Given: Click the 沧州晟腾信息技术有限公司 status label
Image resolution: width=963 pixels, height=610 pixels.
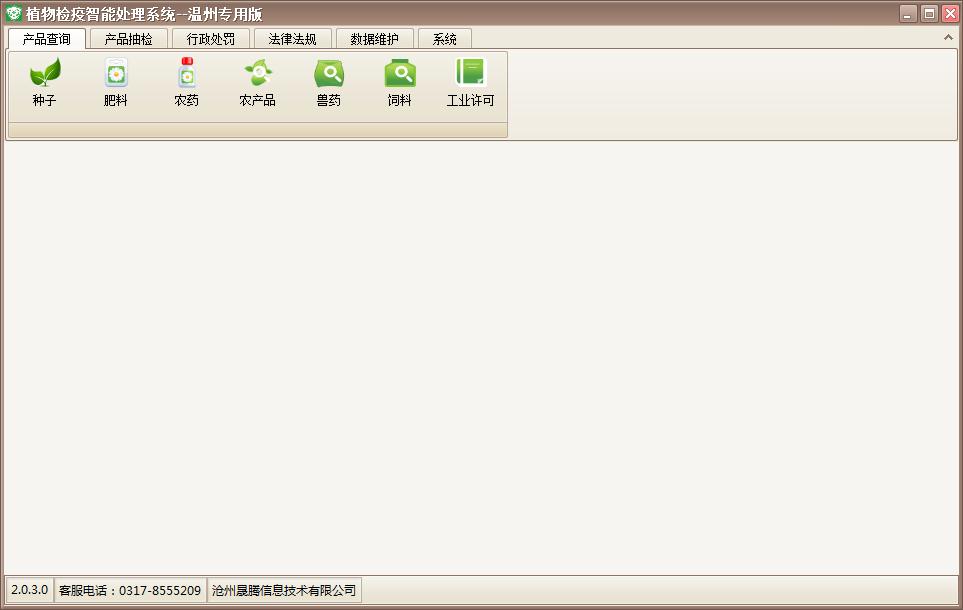Looking at the screenshot, I should (284, 590).
